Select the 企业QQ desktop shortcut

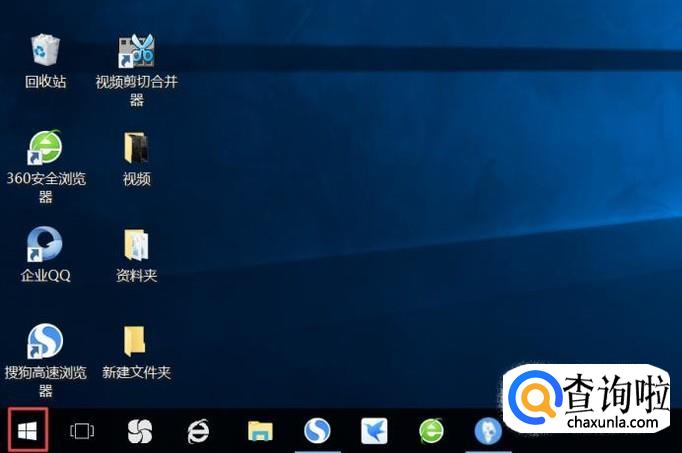[45, 255]
